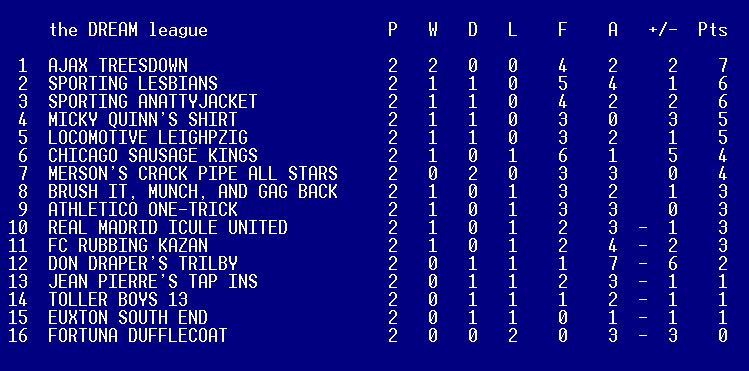
Task: Select MERSON'S CRACK PIPE ALL STARS
Action: pyautogui.click(x=193, y=174)
